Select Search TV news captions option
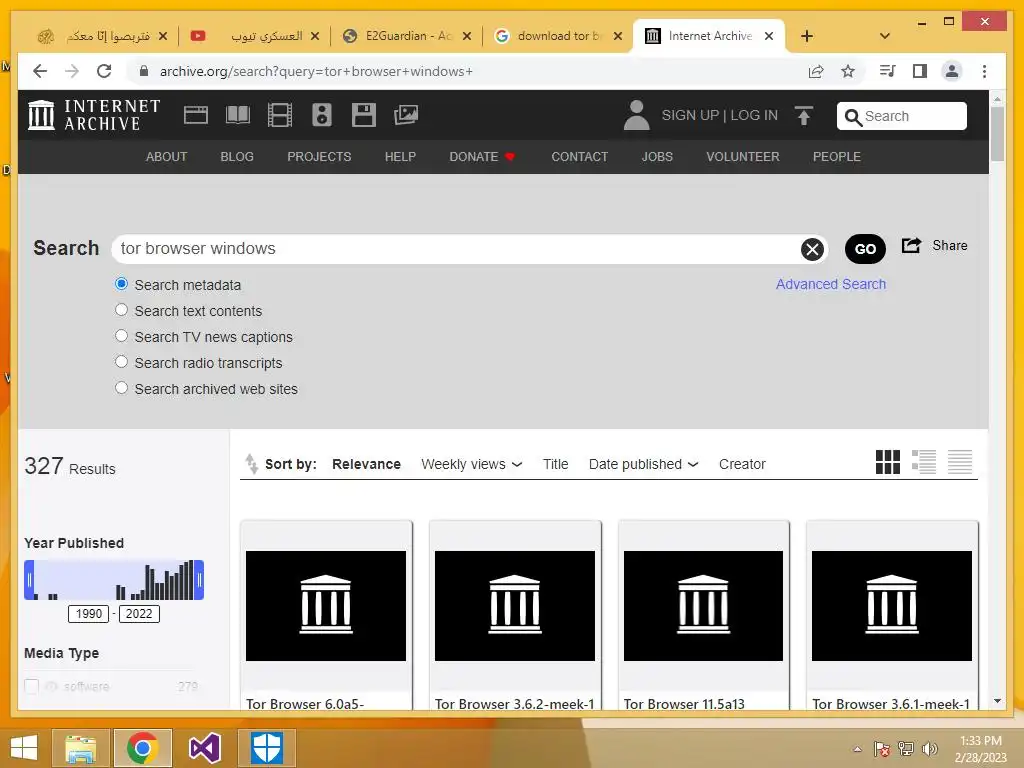1024x768 pixels. (121, 336)
